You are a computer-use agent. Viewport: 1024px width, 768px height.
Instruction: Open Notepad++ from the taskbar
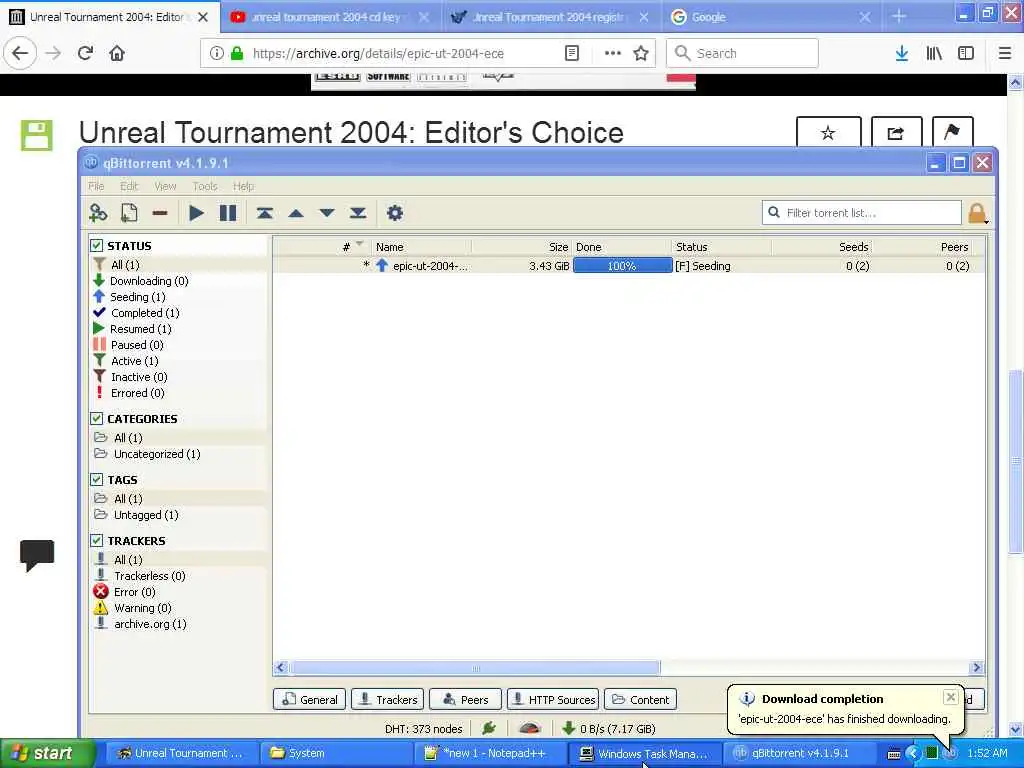tap(490, 753)
